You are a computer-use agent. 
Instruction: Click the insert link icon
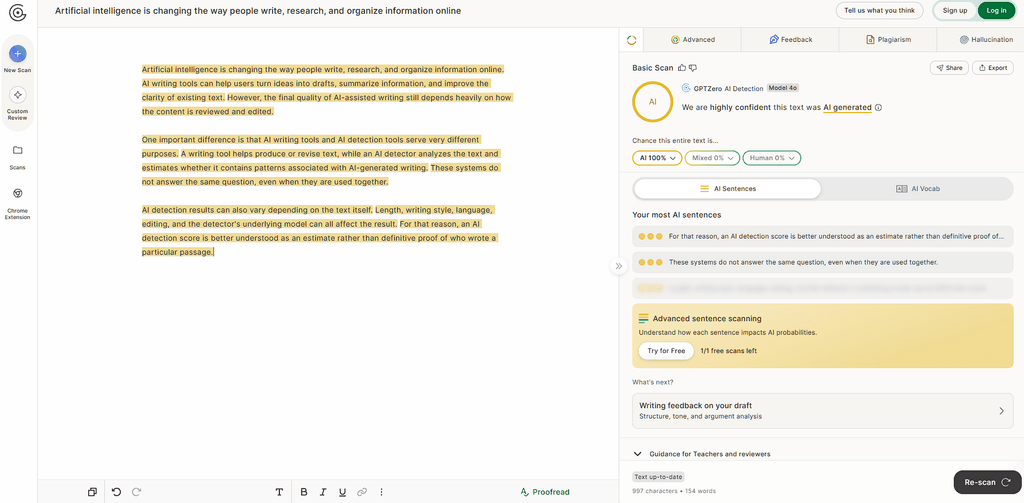[362, 492]
